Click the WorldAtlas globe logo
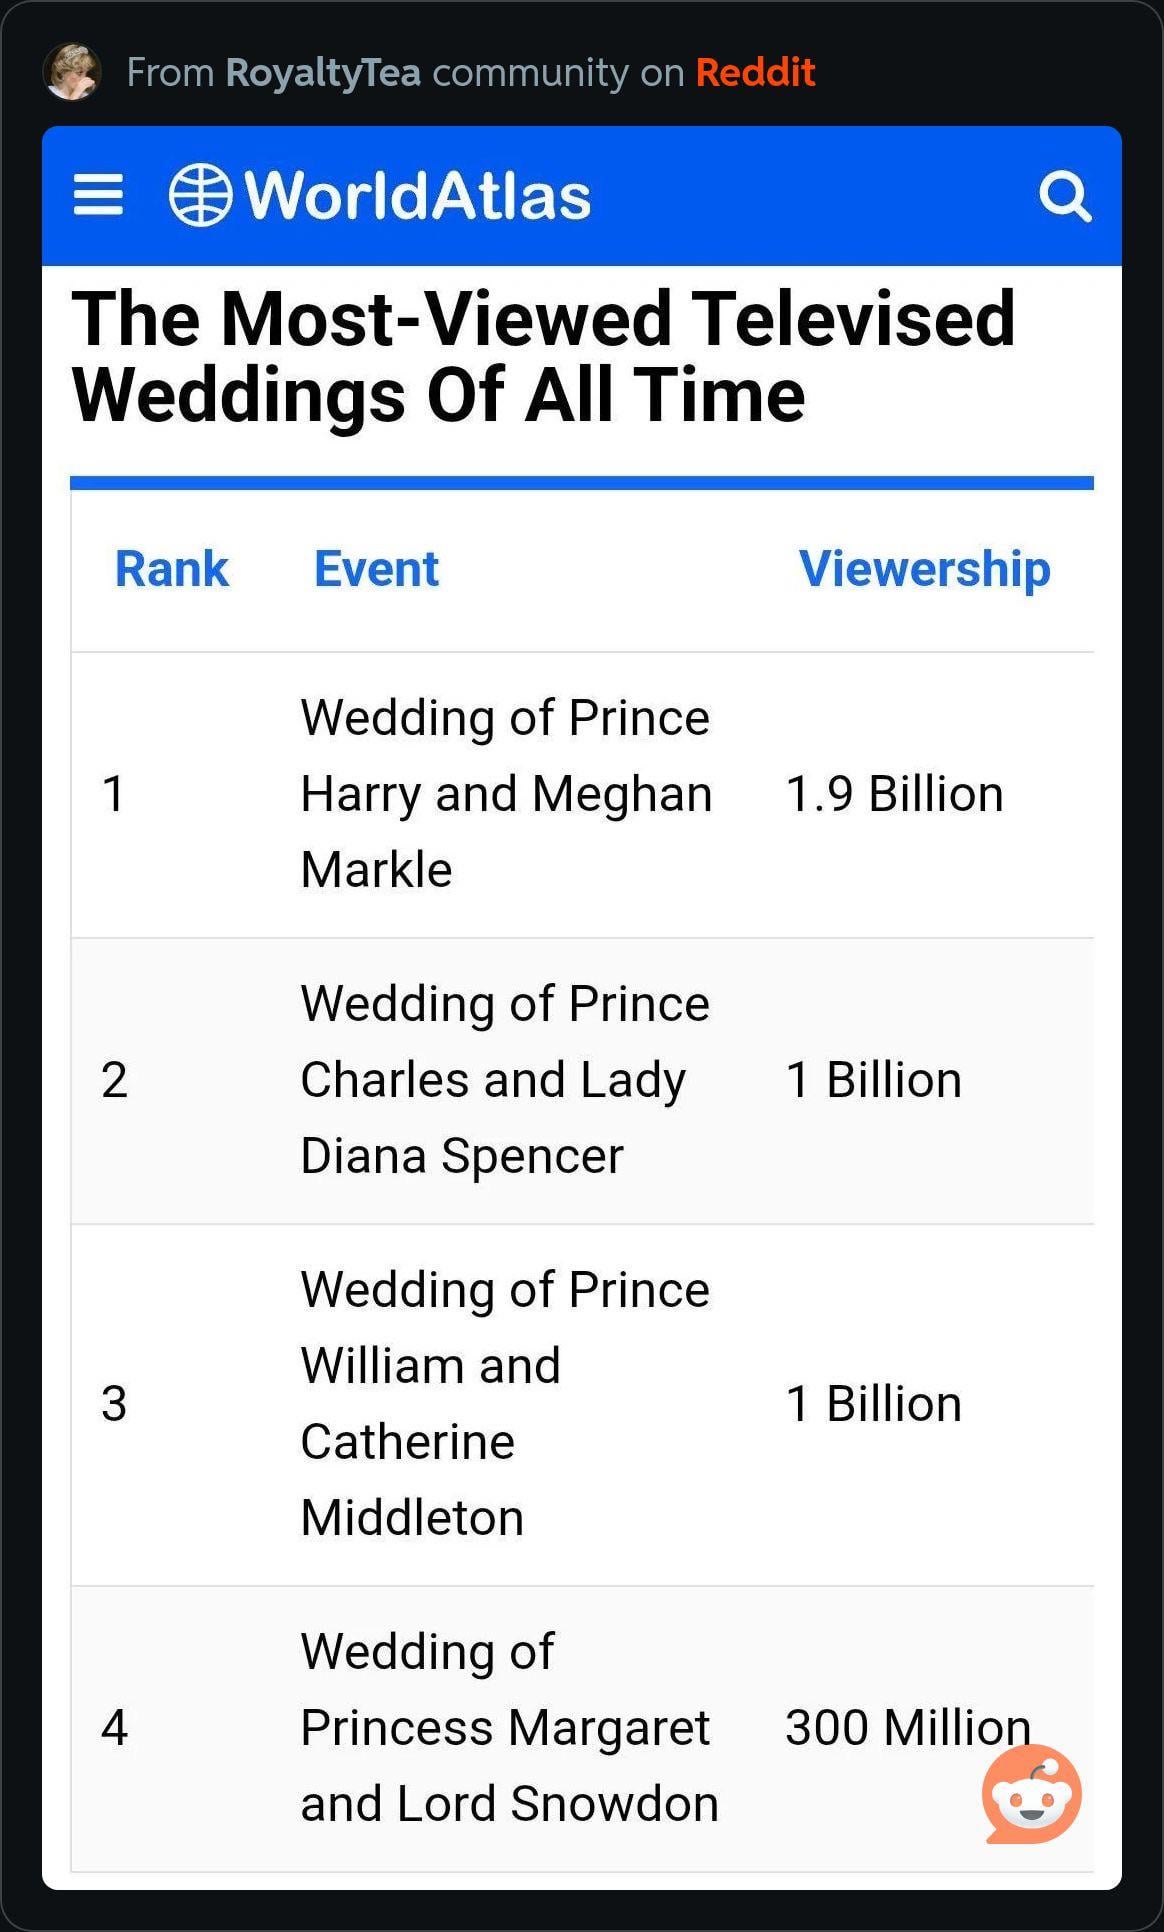The height and width of the screenshot is (1932, 1164). click(x=200, y=195)
